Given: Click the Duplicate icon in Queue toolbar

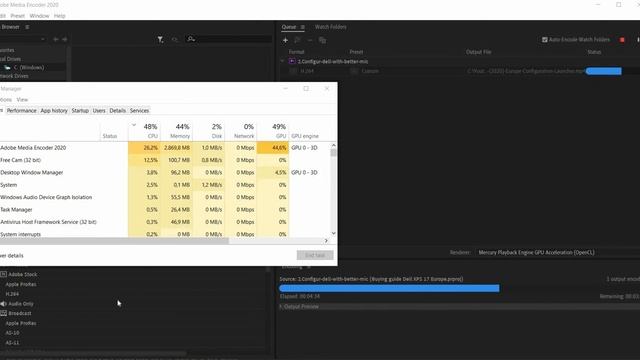Looking at the screenshot, I should tap(322, 40).
